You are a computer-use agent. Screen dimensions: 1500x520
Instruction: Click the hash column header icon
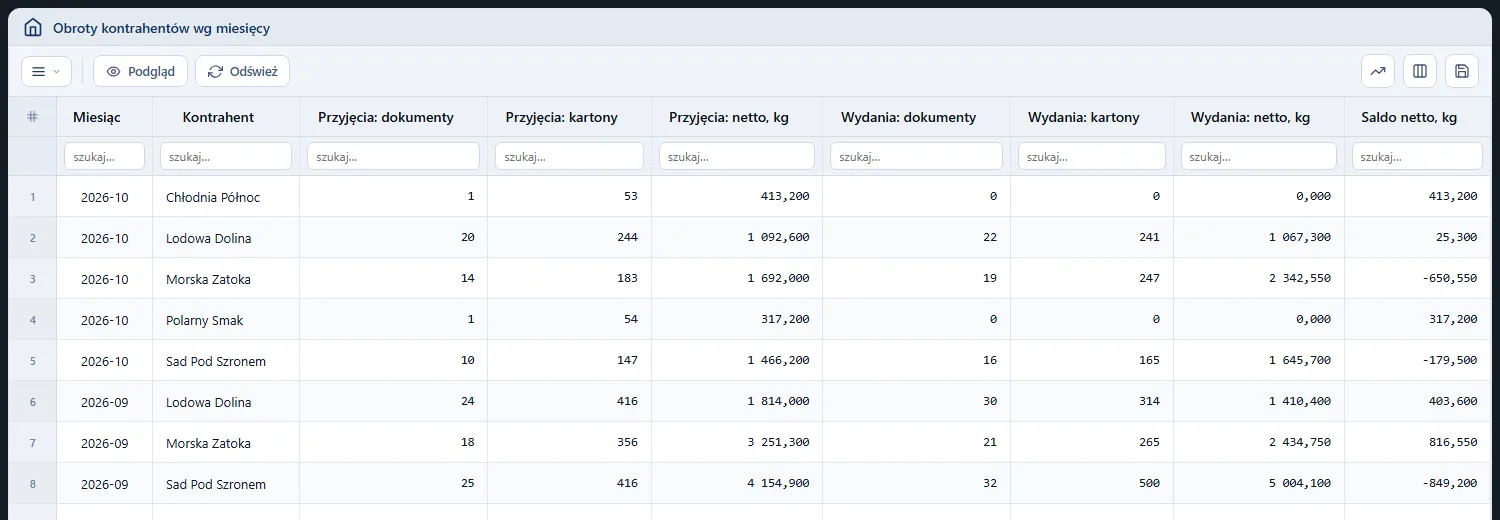(32, 117)
